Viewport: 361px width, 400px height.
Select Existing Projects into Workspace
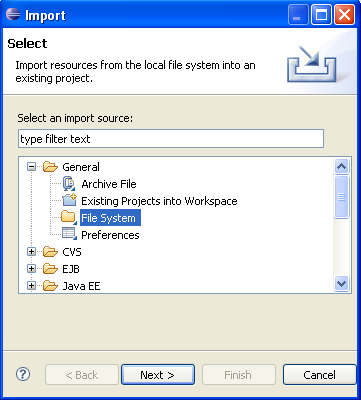159,201
